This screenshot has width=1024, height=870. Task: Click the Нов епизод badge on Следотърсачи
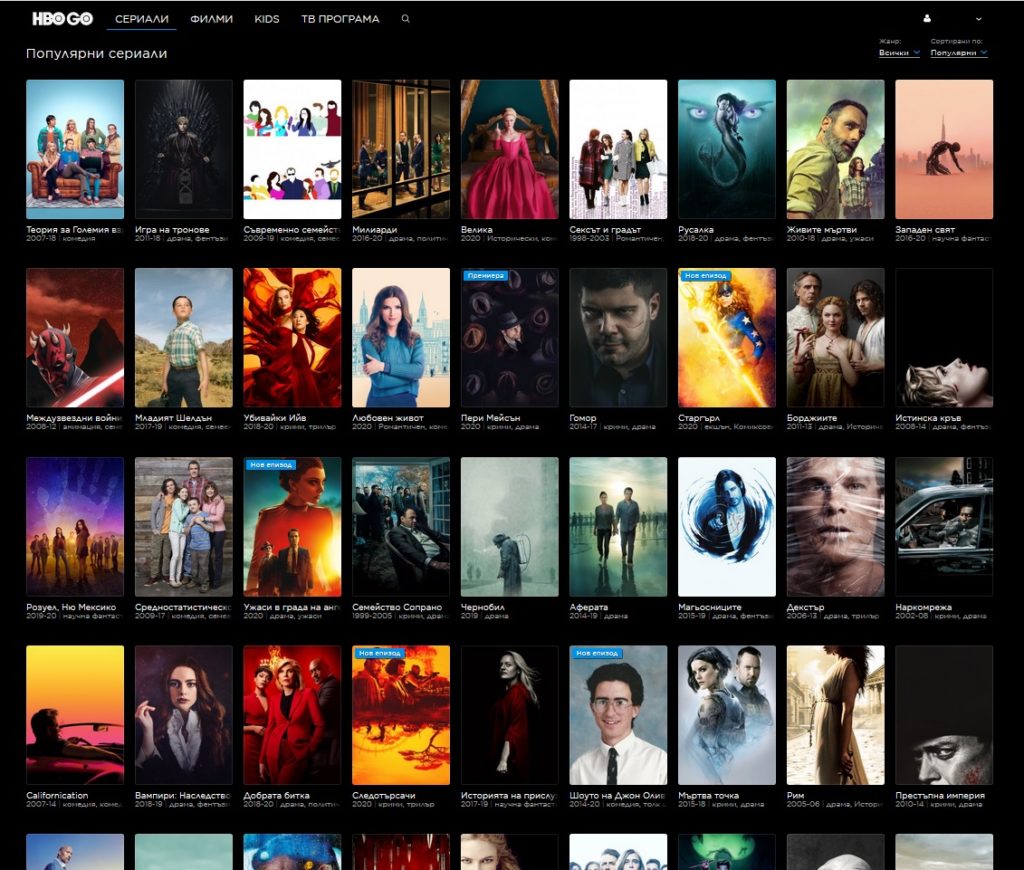[379, 653]
